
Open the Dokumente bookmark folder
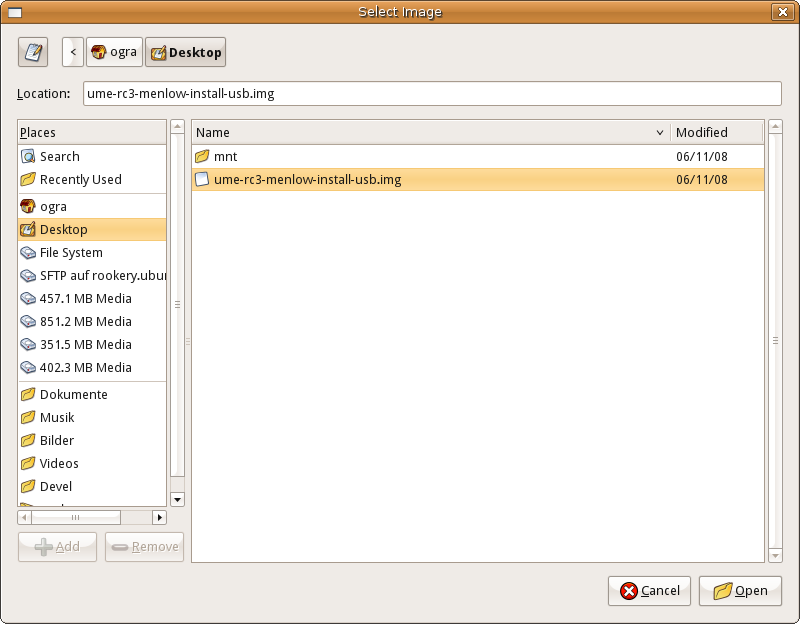73,395
